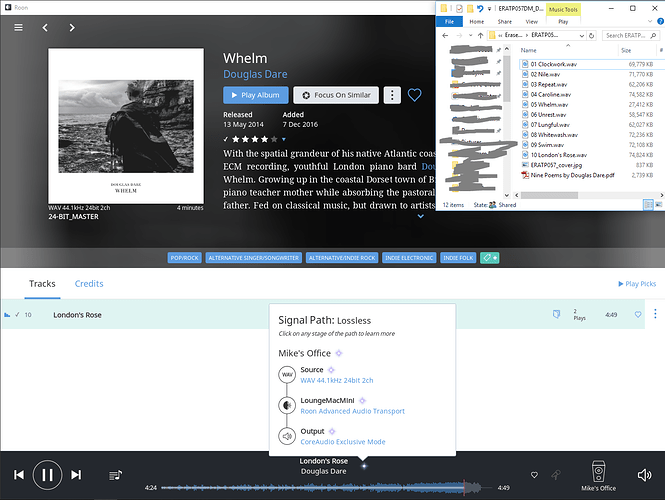Click the Play Picks link

point(637,284)
